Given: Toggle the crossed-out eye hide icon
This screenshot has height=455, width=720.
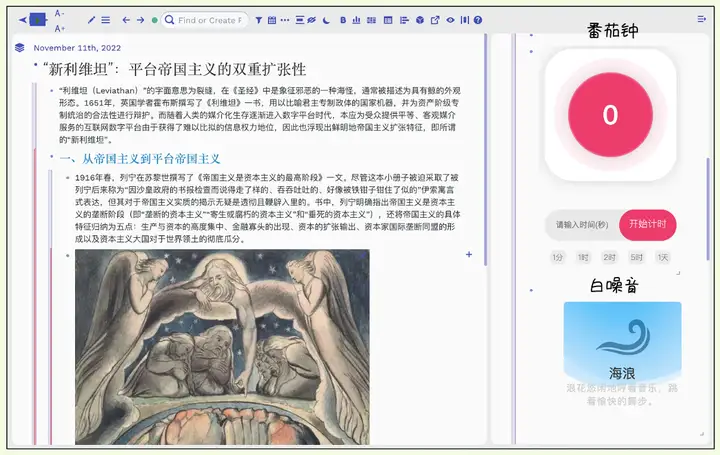Looking at the screenshot, I should click(312, 20).
